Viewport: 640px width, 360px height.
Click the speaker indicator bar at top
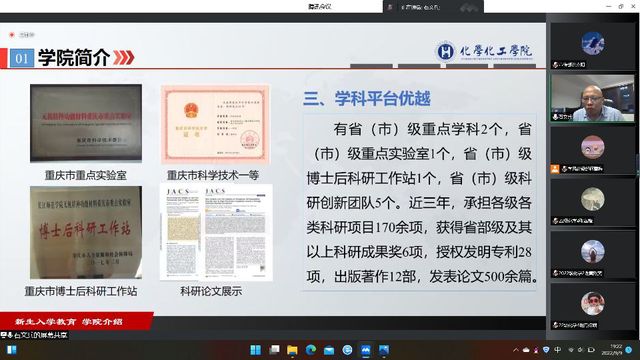[x=433, y=7]
